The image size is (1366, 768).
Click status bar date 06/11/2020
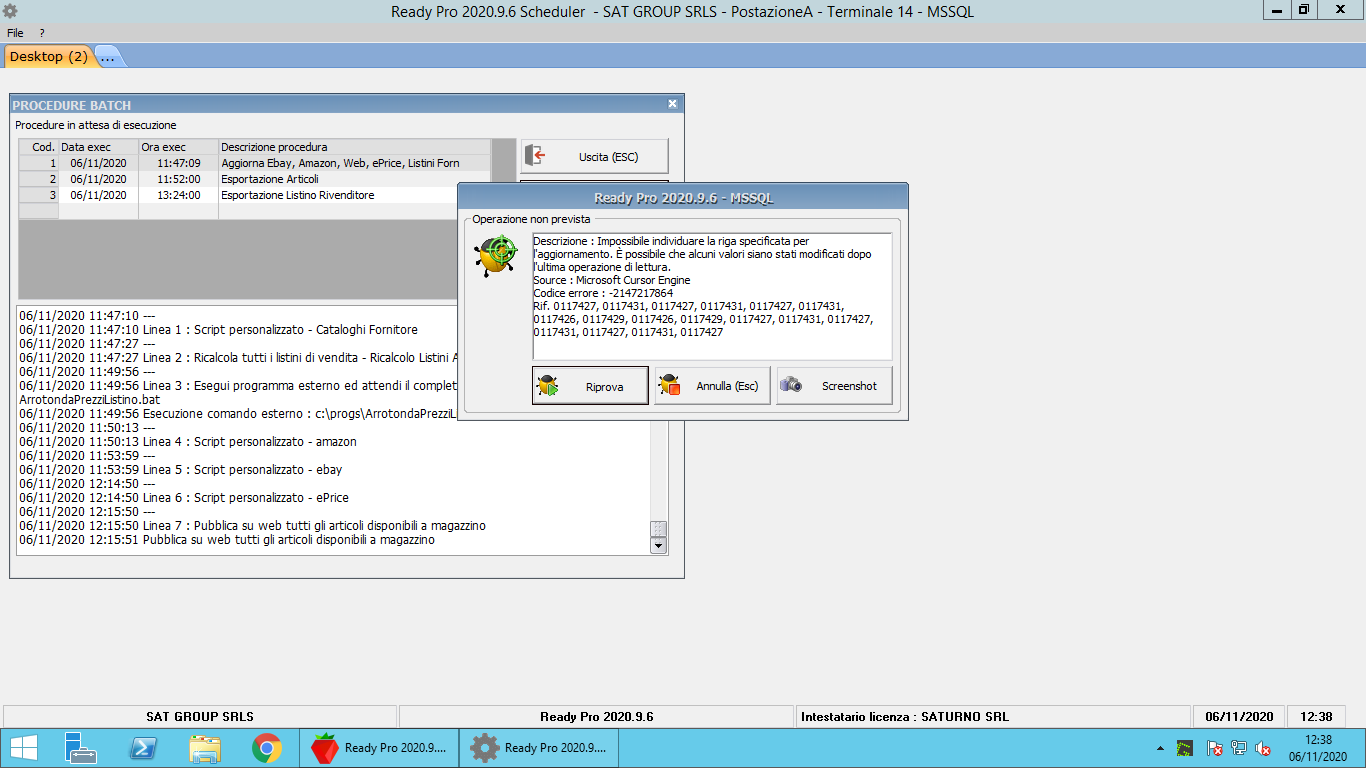coord(1239,717)
